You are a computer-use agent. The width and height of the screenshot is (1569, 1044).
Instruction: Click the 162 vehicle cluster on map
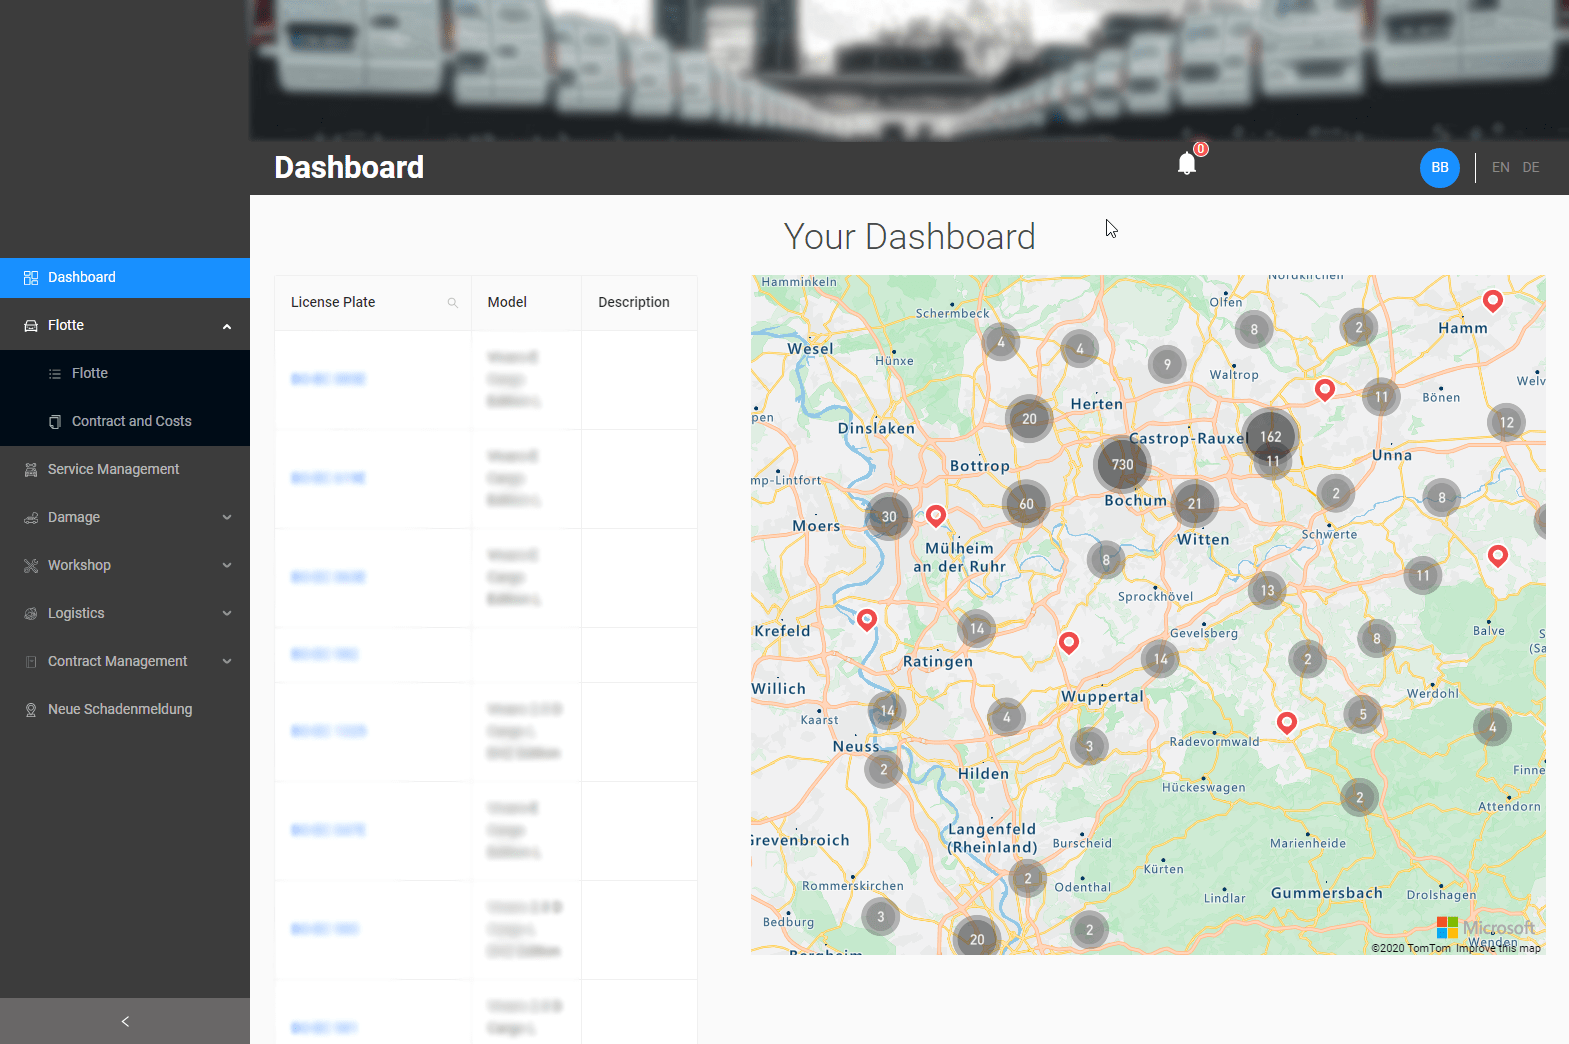click(1270, 436)
